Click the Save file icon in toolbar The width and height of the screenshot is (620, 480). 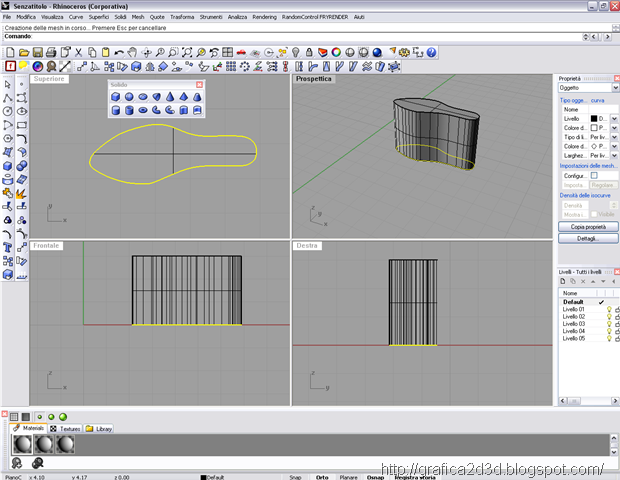pos(36,51)
